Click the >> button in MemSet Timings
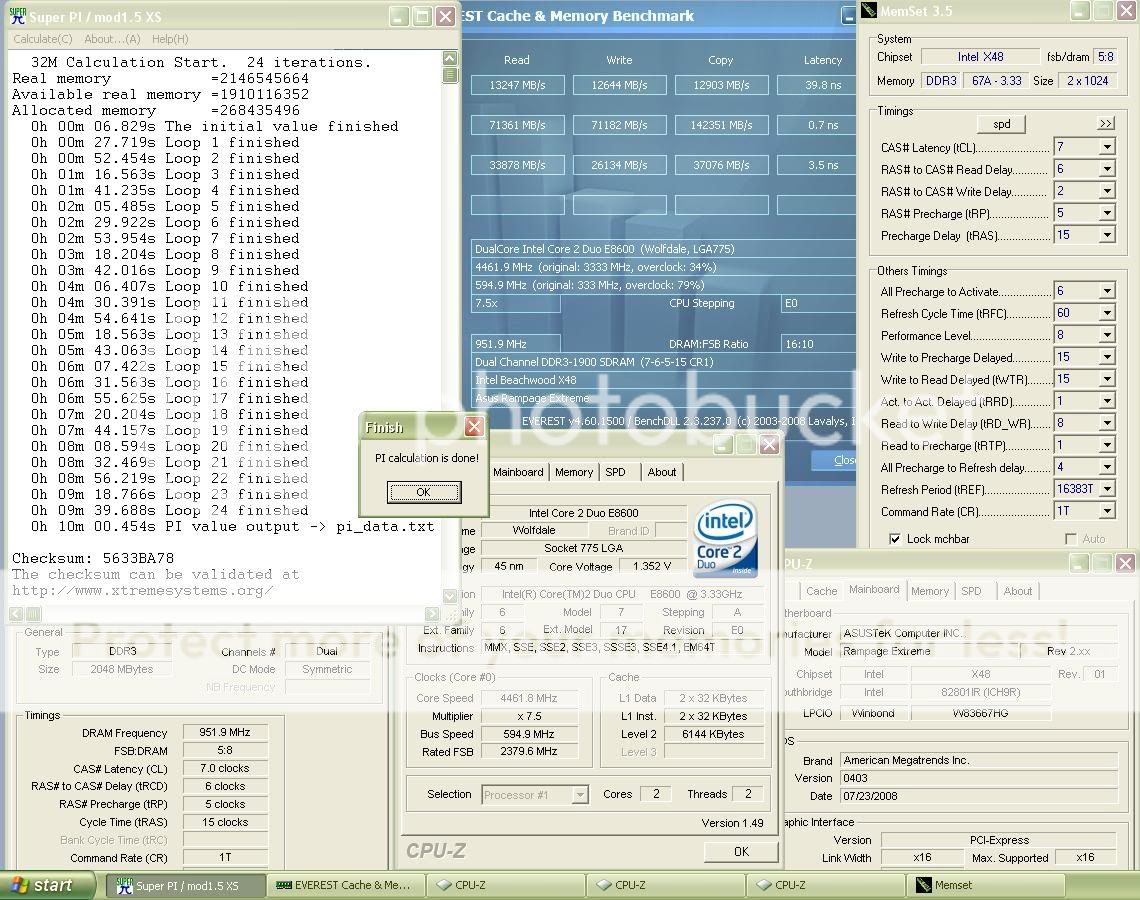1140x900 pixels. pos(1106,124)
